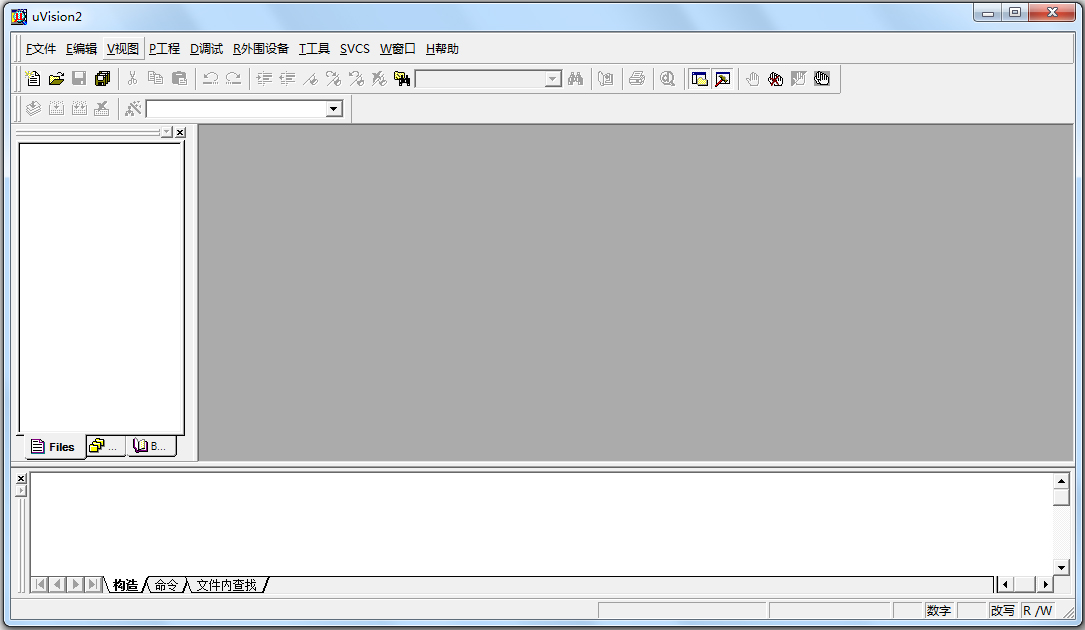Image resolution: width=1085 pixels, height=630 pixels.
Task: Click the Enable/Disable Breakpoint icon
Action: coord(799,79)
